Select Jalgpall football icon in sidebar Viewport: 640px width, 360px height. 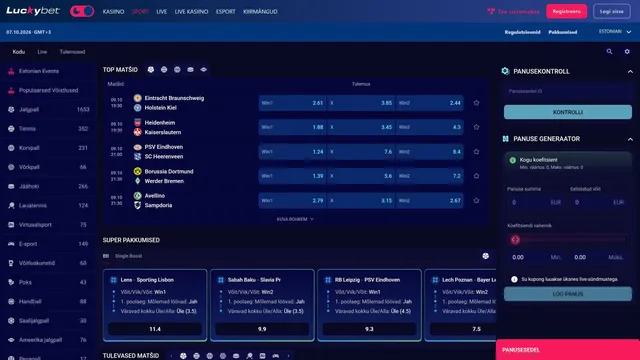click(x=11, y=109)
